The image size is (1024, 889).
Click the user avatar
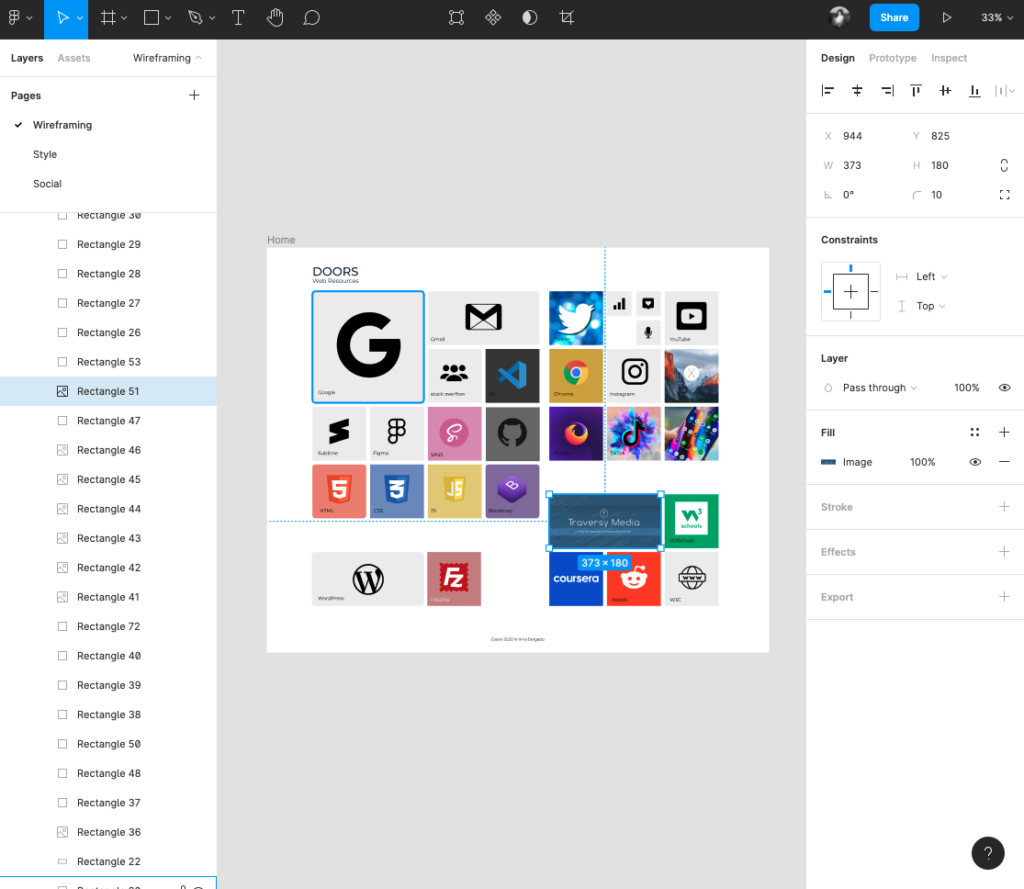[840, 17]
